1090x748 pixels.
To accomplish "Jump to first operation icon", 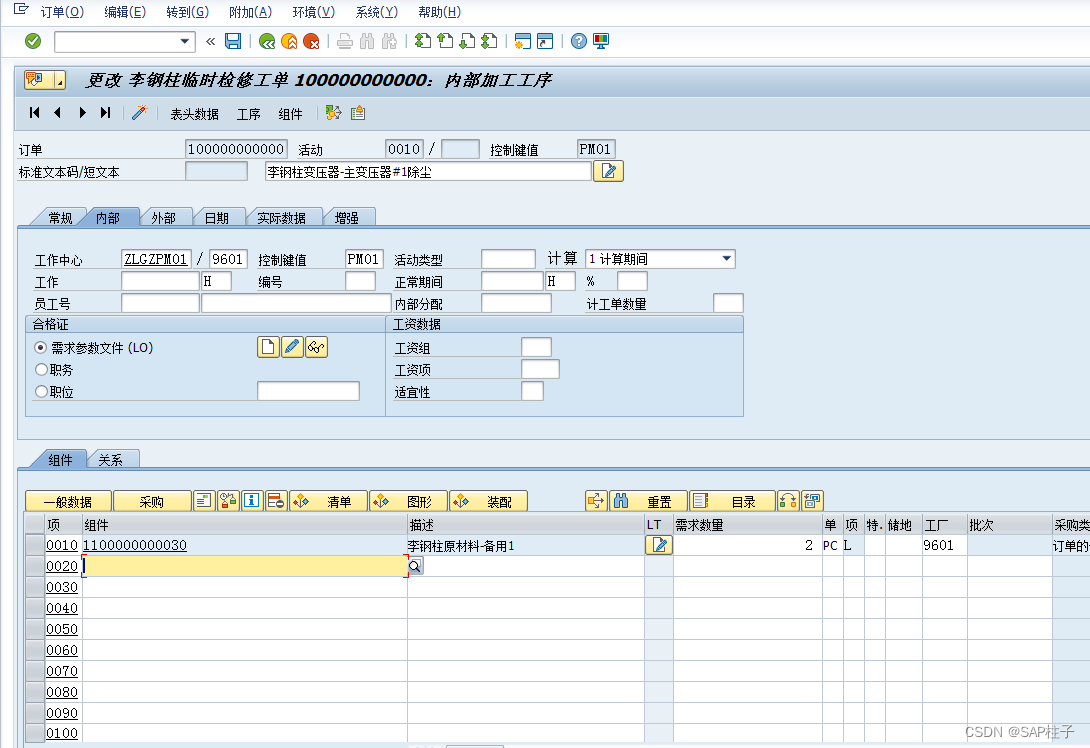I will [35, 113].
